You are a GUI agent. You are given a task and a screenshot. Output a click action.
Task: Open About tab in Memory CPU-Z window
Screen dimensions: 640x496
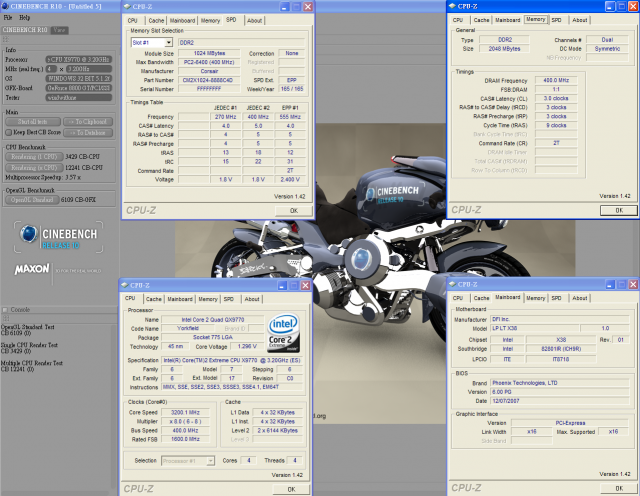pyautogui.click(x=580, y=20)
